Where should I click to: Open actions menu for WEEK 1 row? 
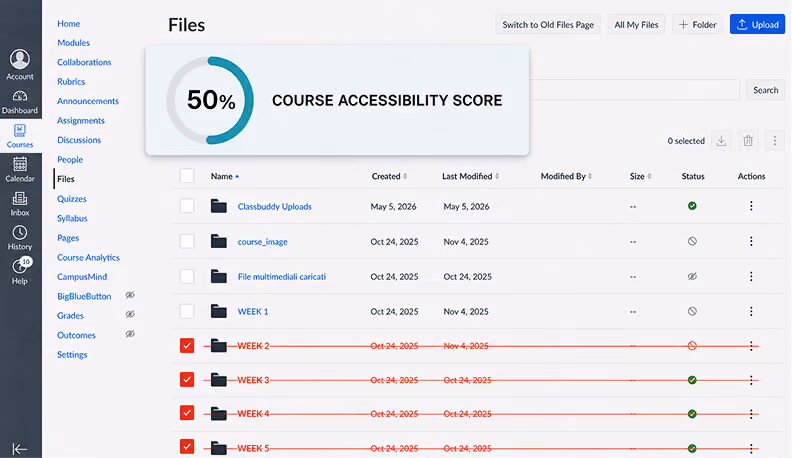coord(751,311)
